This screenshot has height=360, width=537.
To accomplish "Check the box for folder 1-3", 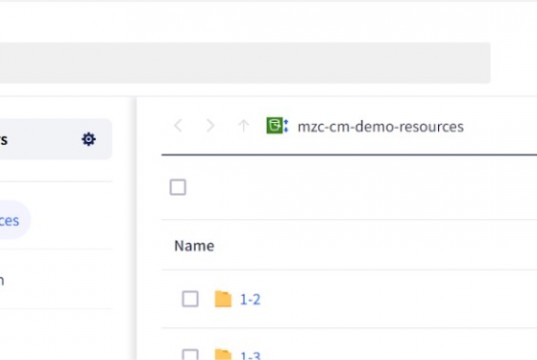I will click(190, 355).
